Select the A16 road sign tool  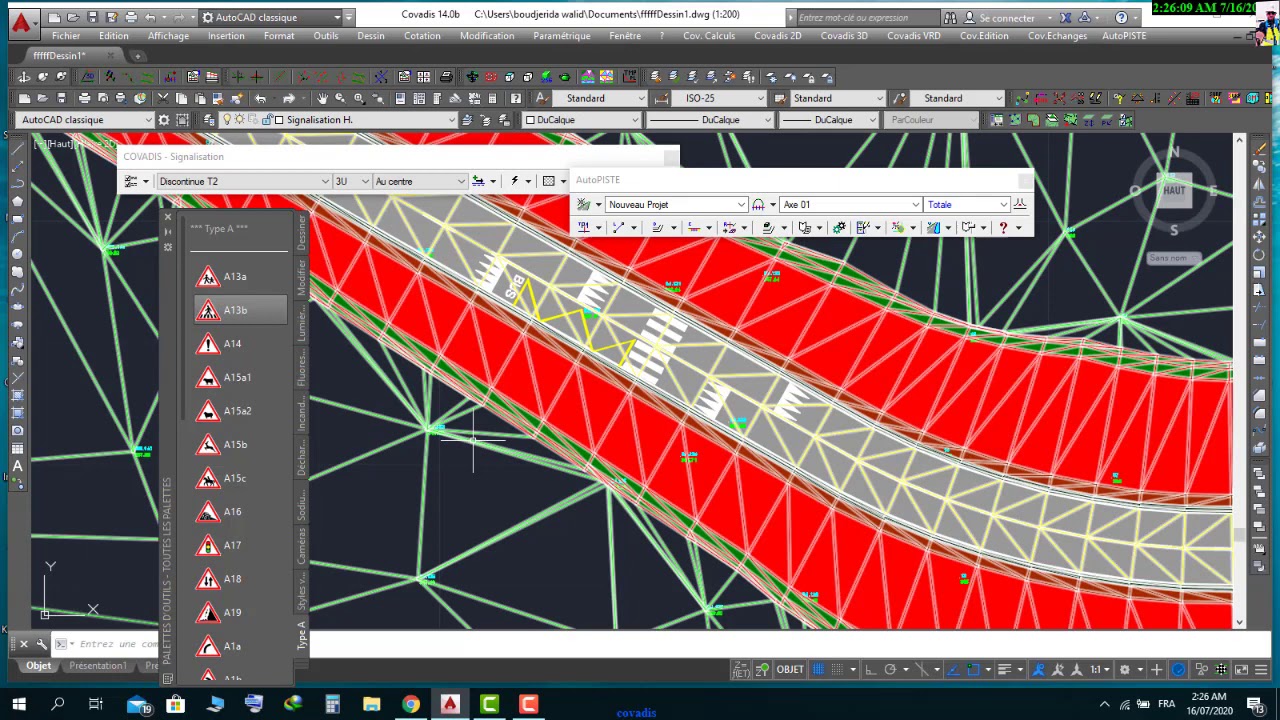(240, 512)
